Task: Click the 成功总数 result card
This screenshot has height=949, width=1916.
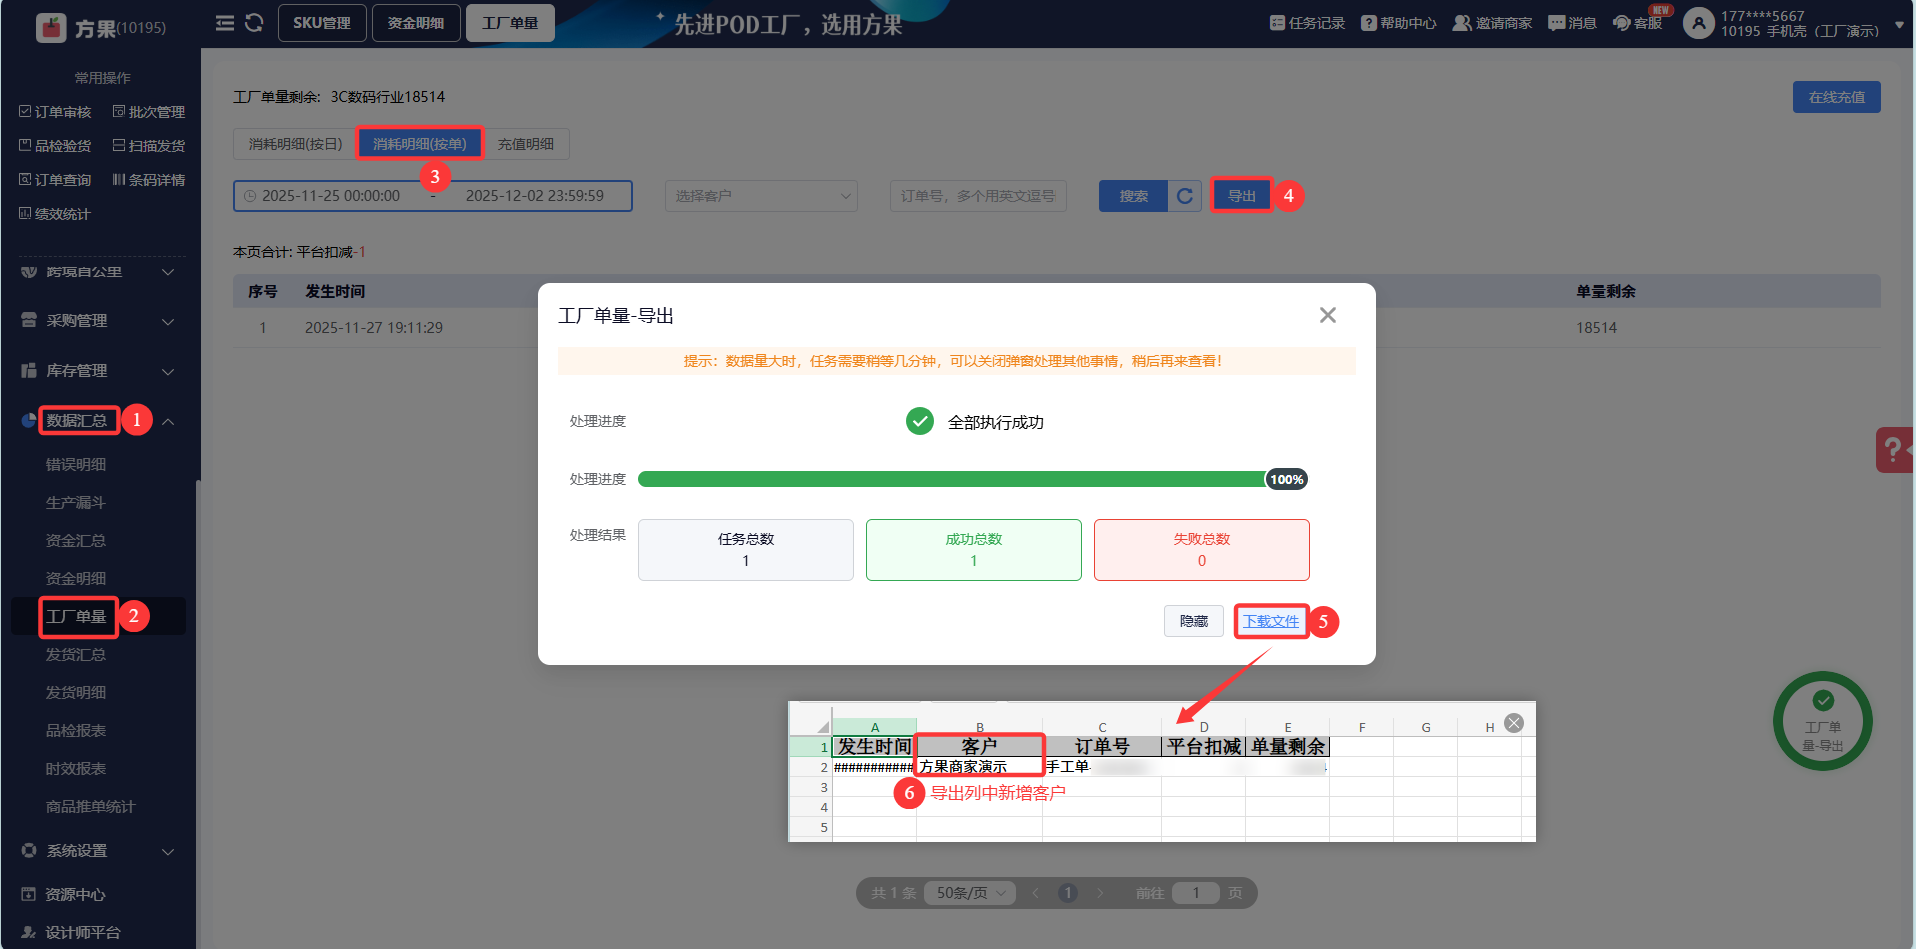Action: [x=973, y=550]
